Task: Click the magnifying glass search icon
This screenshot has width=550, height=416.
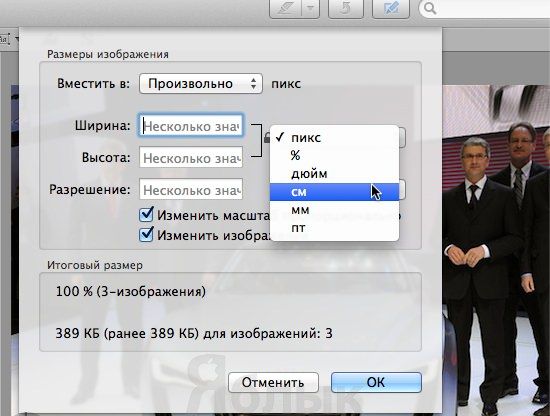Action: tap(430, 8)
